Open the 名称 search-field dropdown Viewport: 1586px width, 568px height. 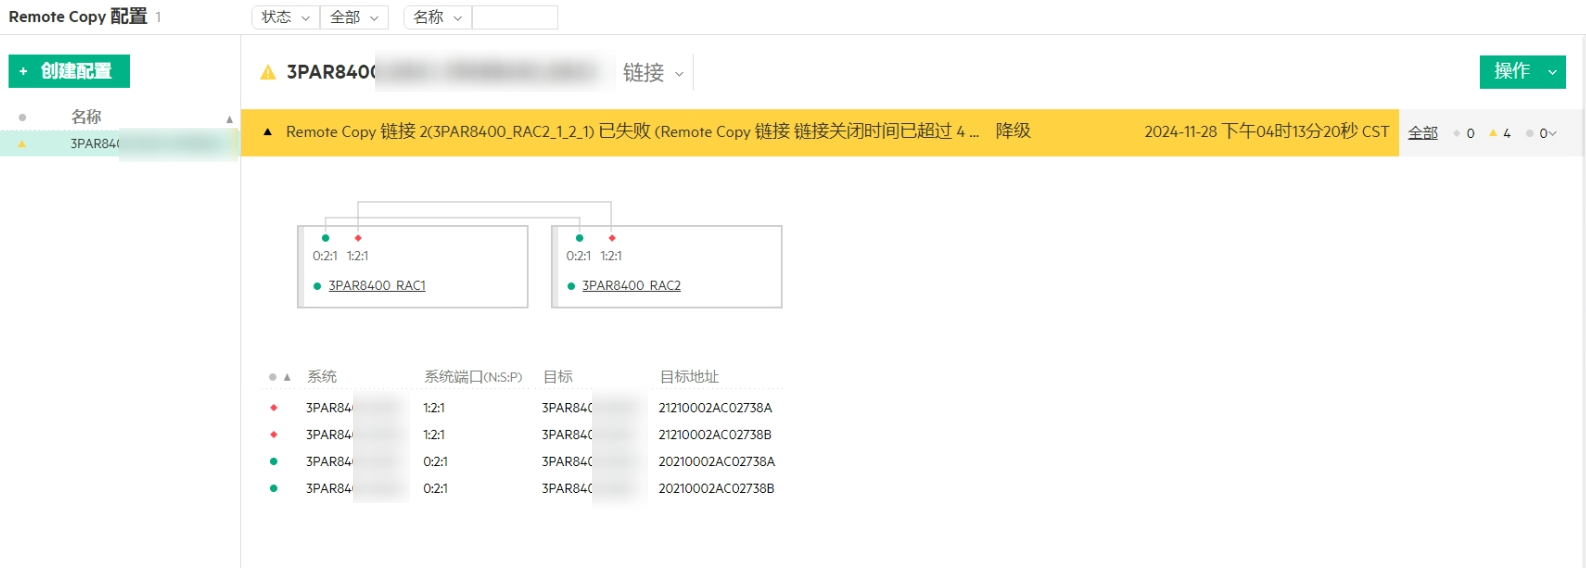438,17
